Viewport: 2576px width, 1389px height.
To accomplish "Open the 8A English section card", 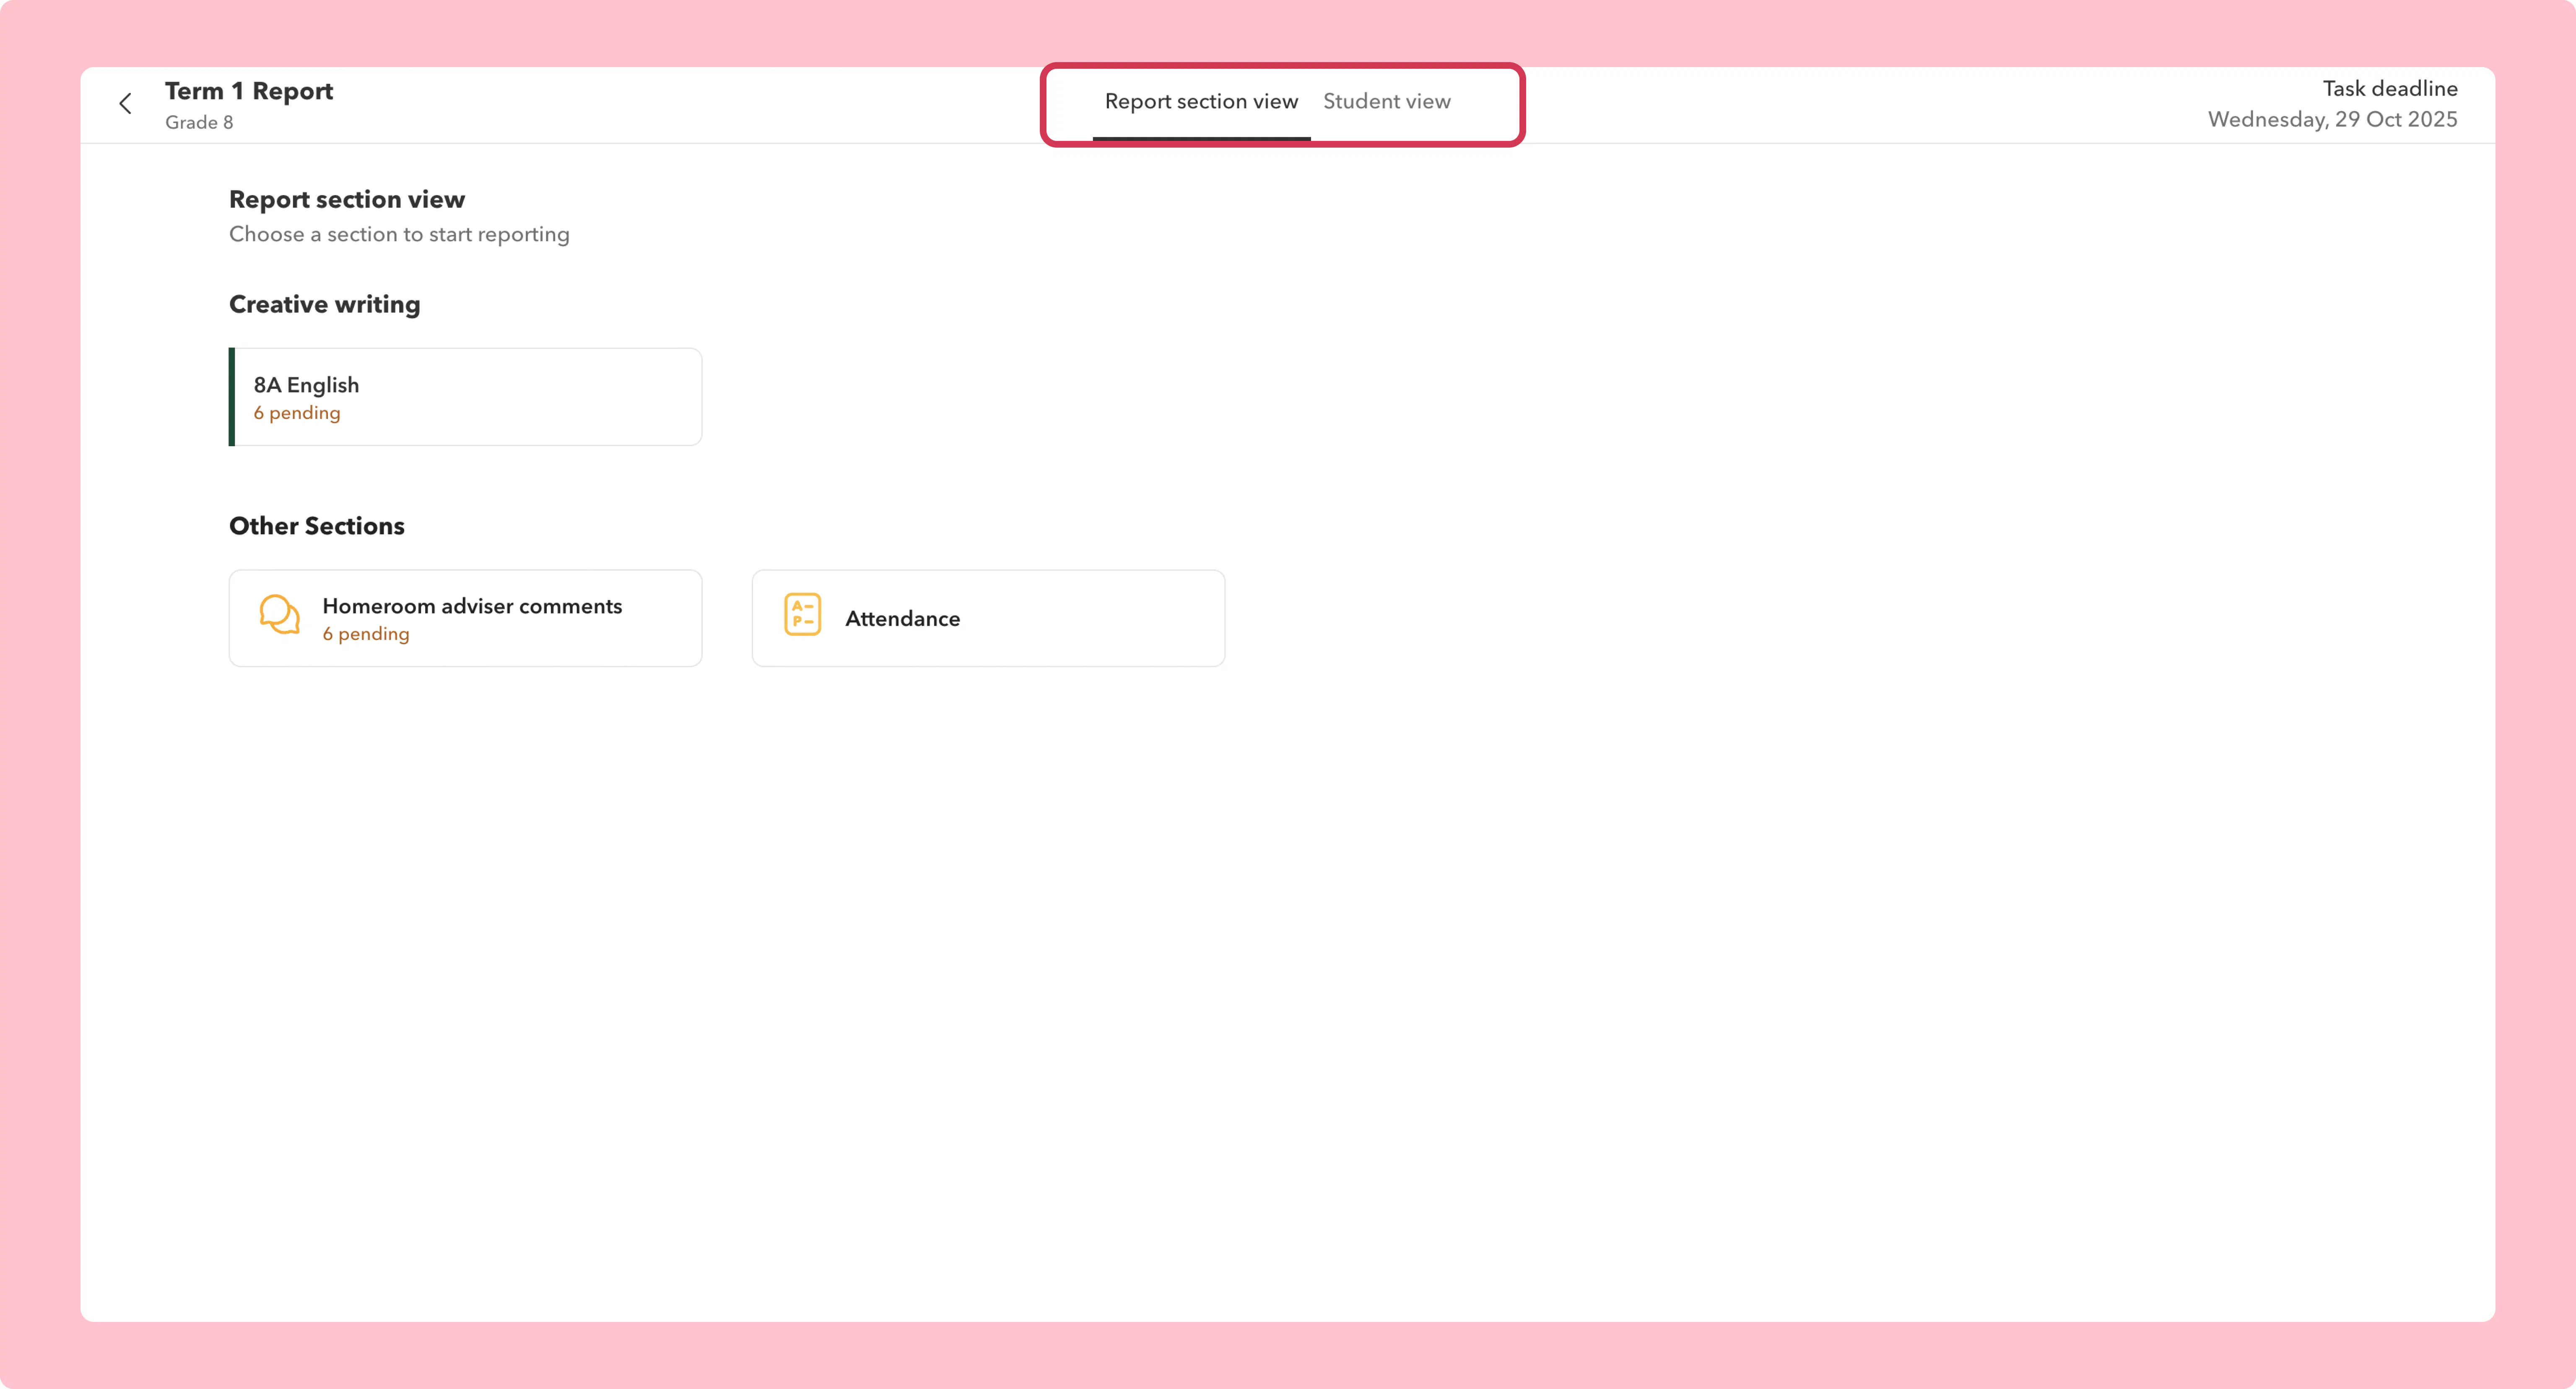I will point(465,397).
